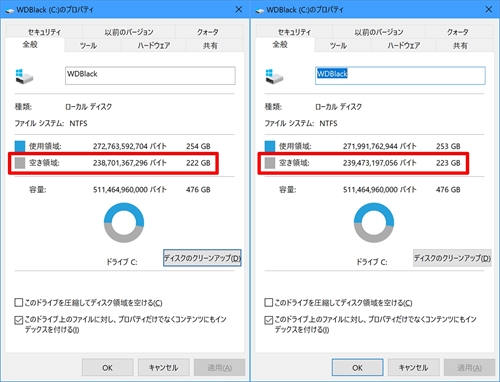The height and width of the screenshot is (382, 500).
Task: Open 以前のバージョン tab in left window
Action: coord(129,32)
